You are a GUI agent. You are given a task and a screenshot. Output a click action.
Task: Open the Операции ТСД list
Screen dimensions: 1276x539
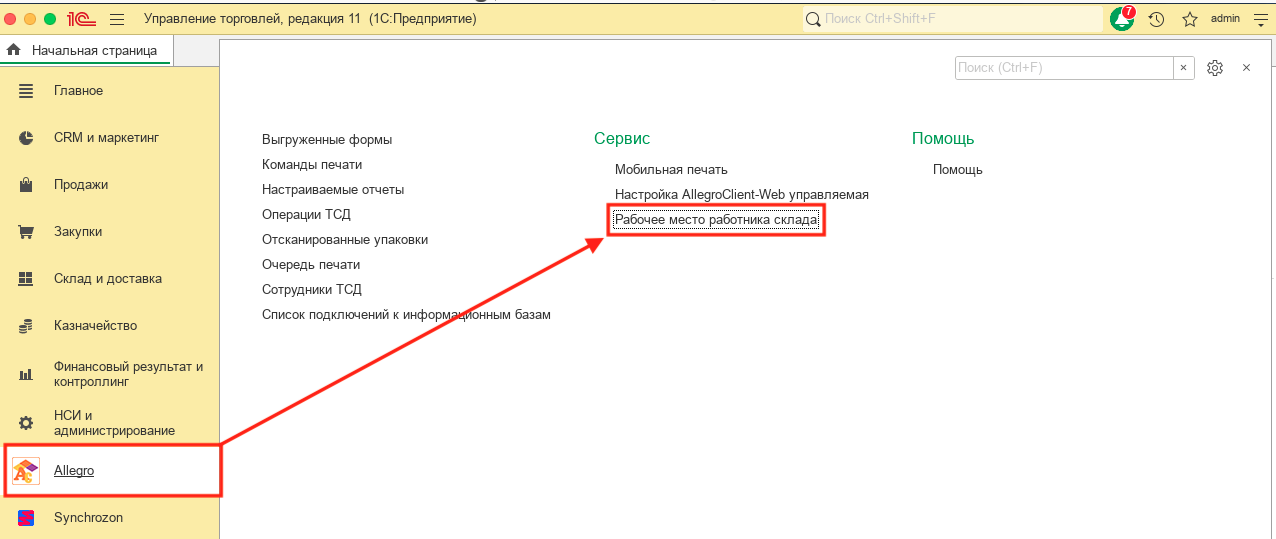(x=306, y=214)
